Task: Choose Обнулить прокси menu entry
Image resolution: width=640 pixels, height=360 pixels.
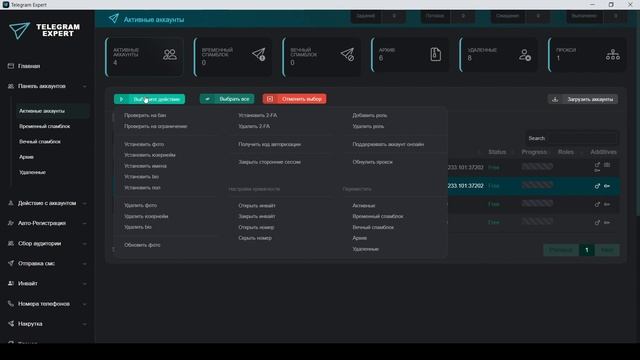Action: point(372,162)
